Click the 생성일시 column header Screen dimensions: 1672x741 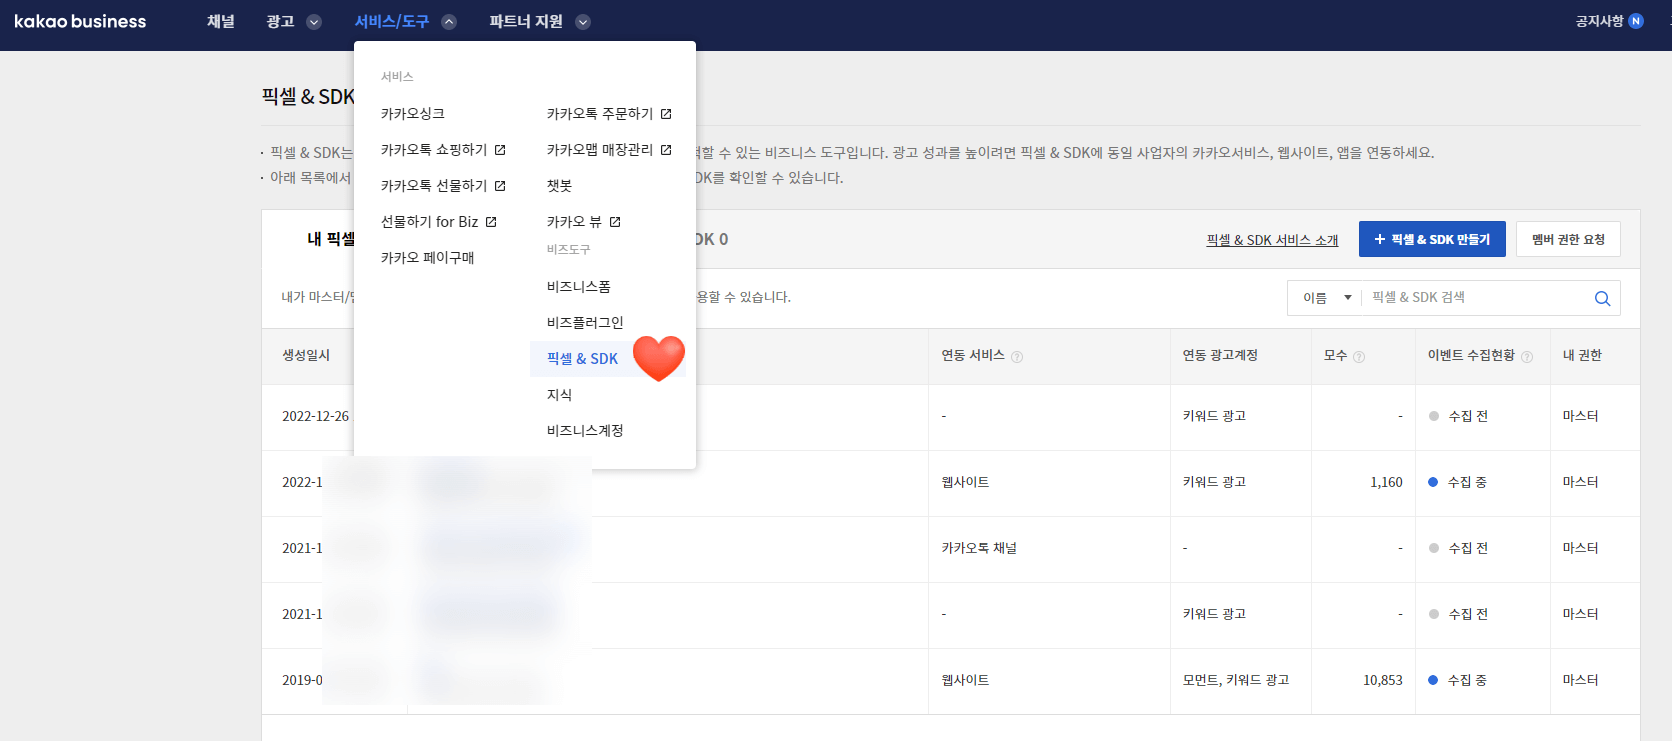click(x=306, y=355)
